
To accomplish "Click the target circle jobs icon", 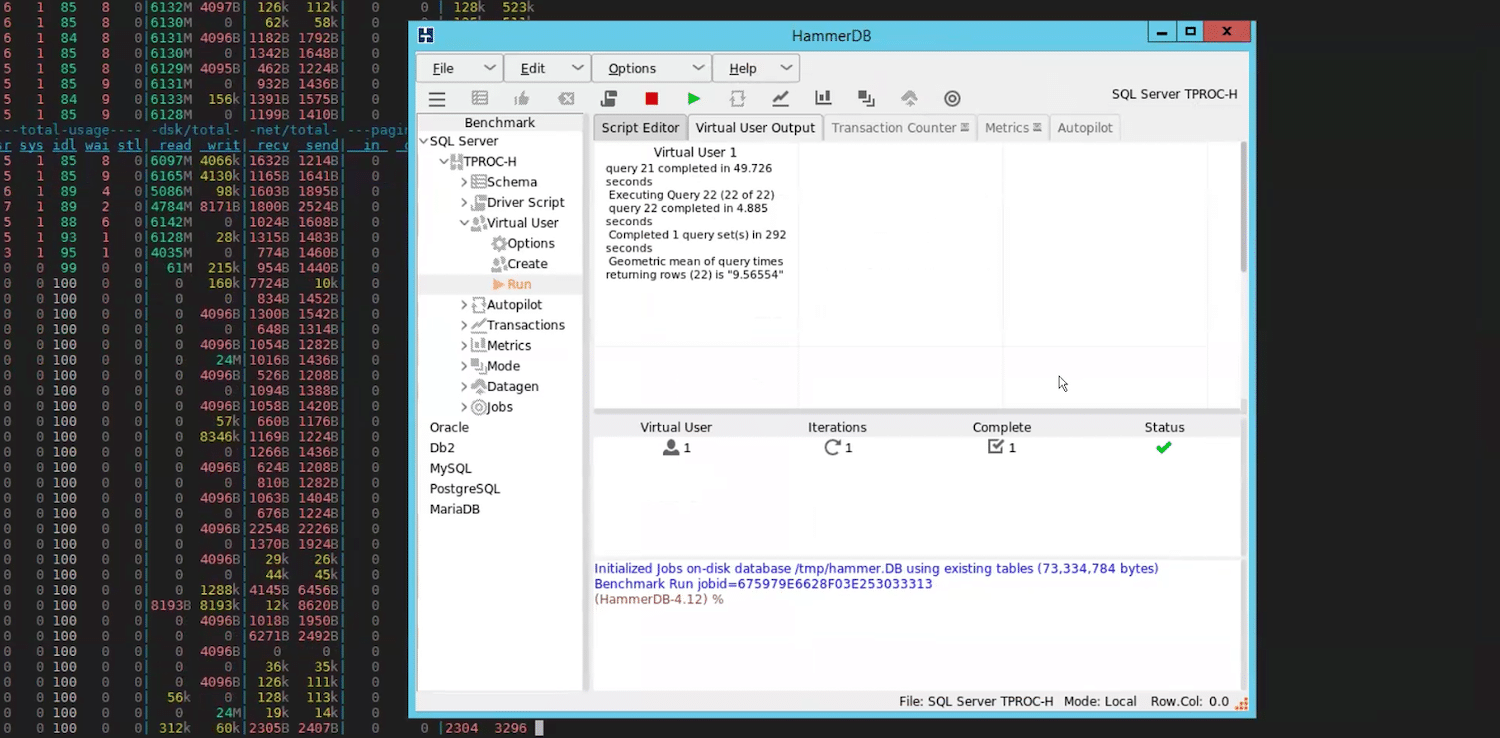I will click(952, 99).
